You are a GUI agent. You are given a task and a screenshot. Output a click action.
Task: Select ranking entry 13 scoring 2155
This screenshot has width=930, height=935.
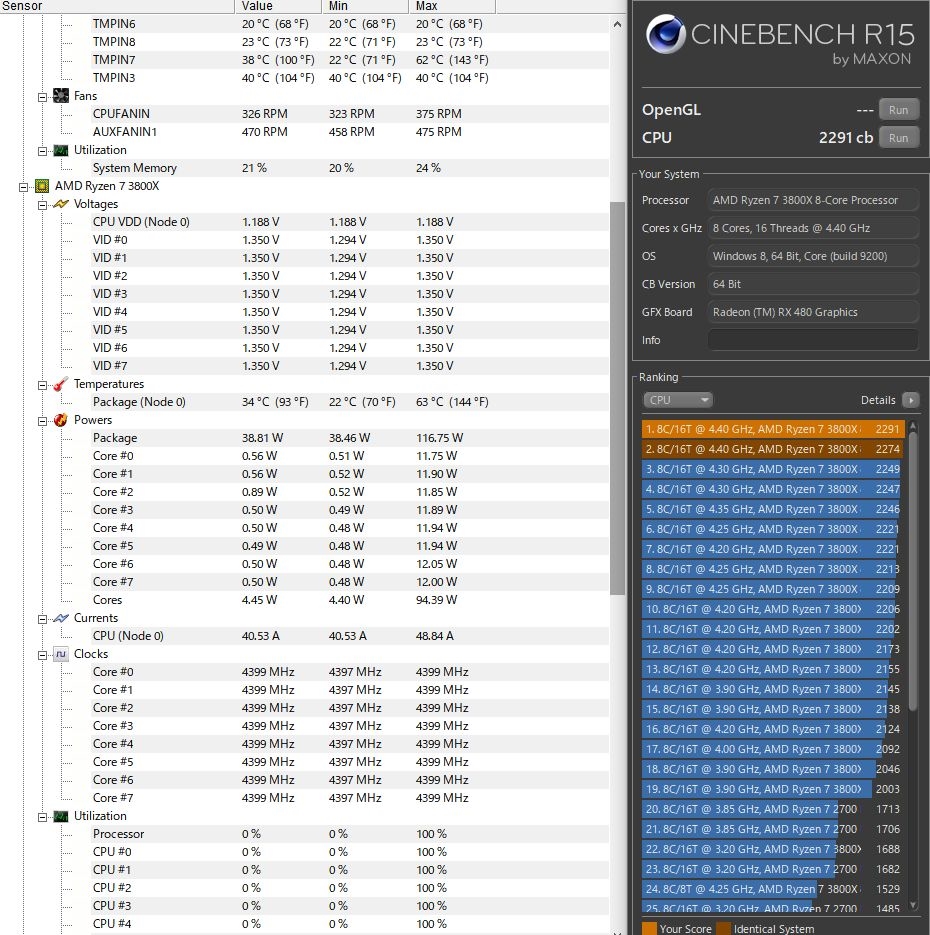tap(773, 669)
